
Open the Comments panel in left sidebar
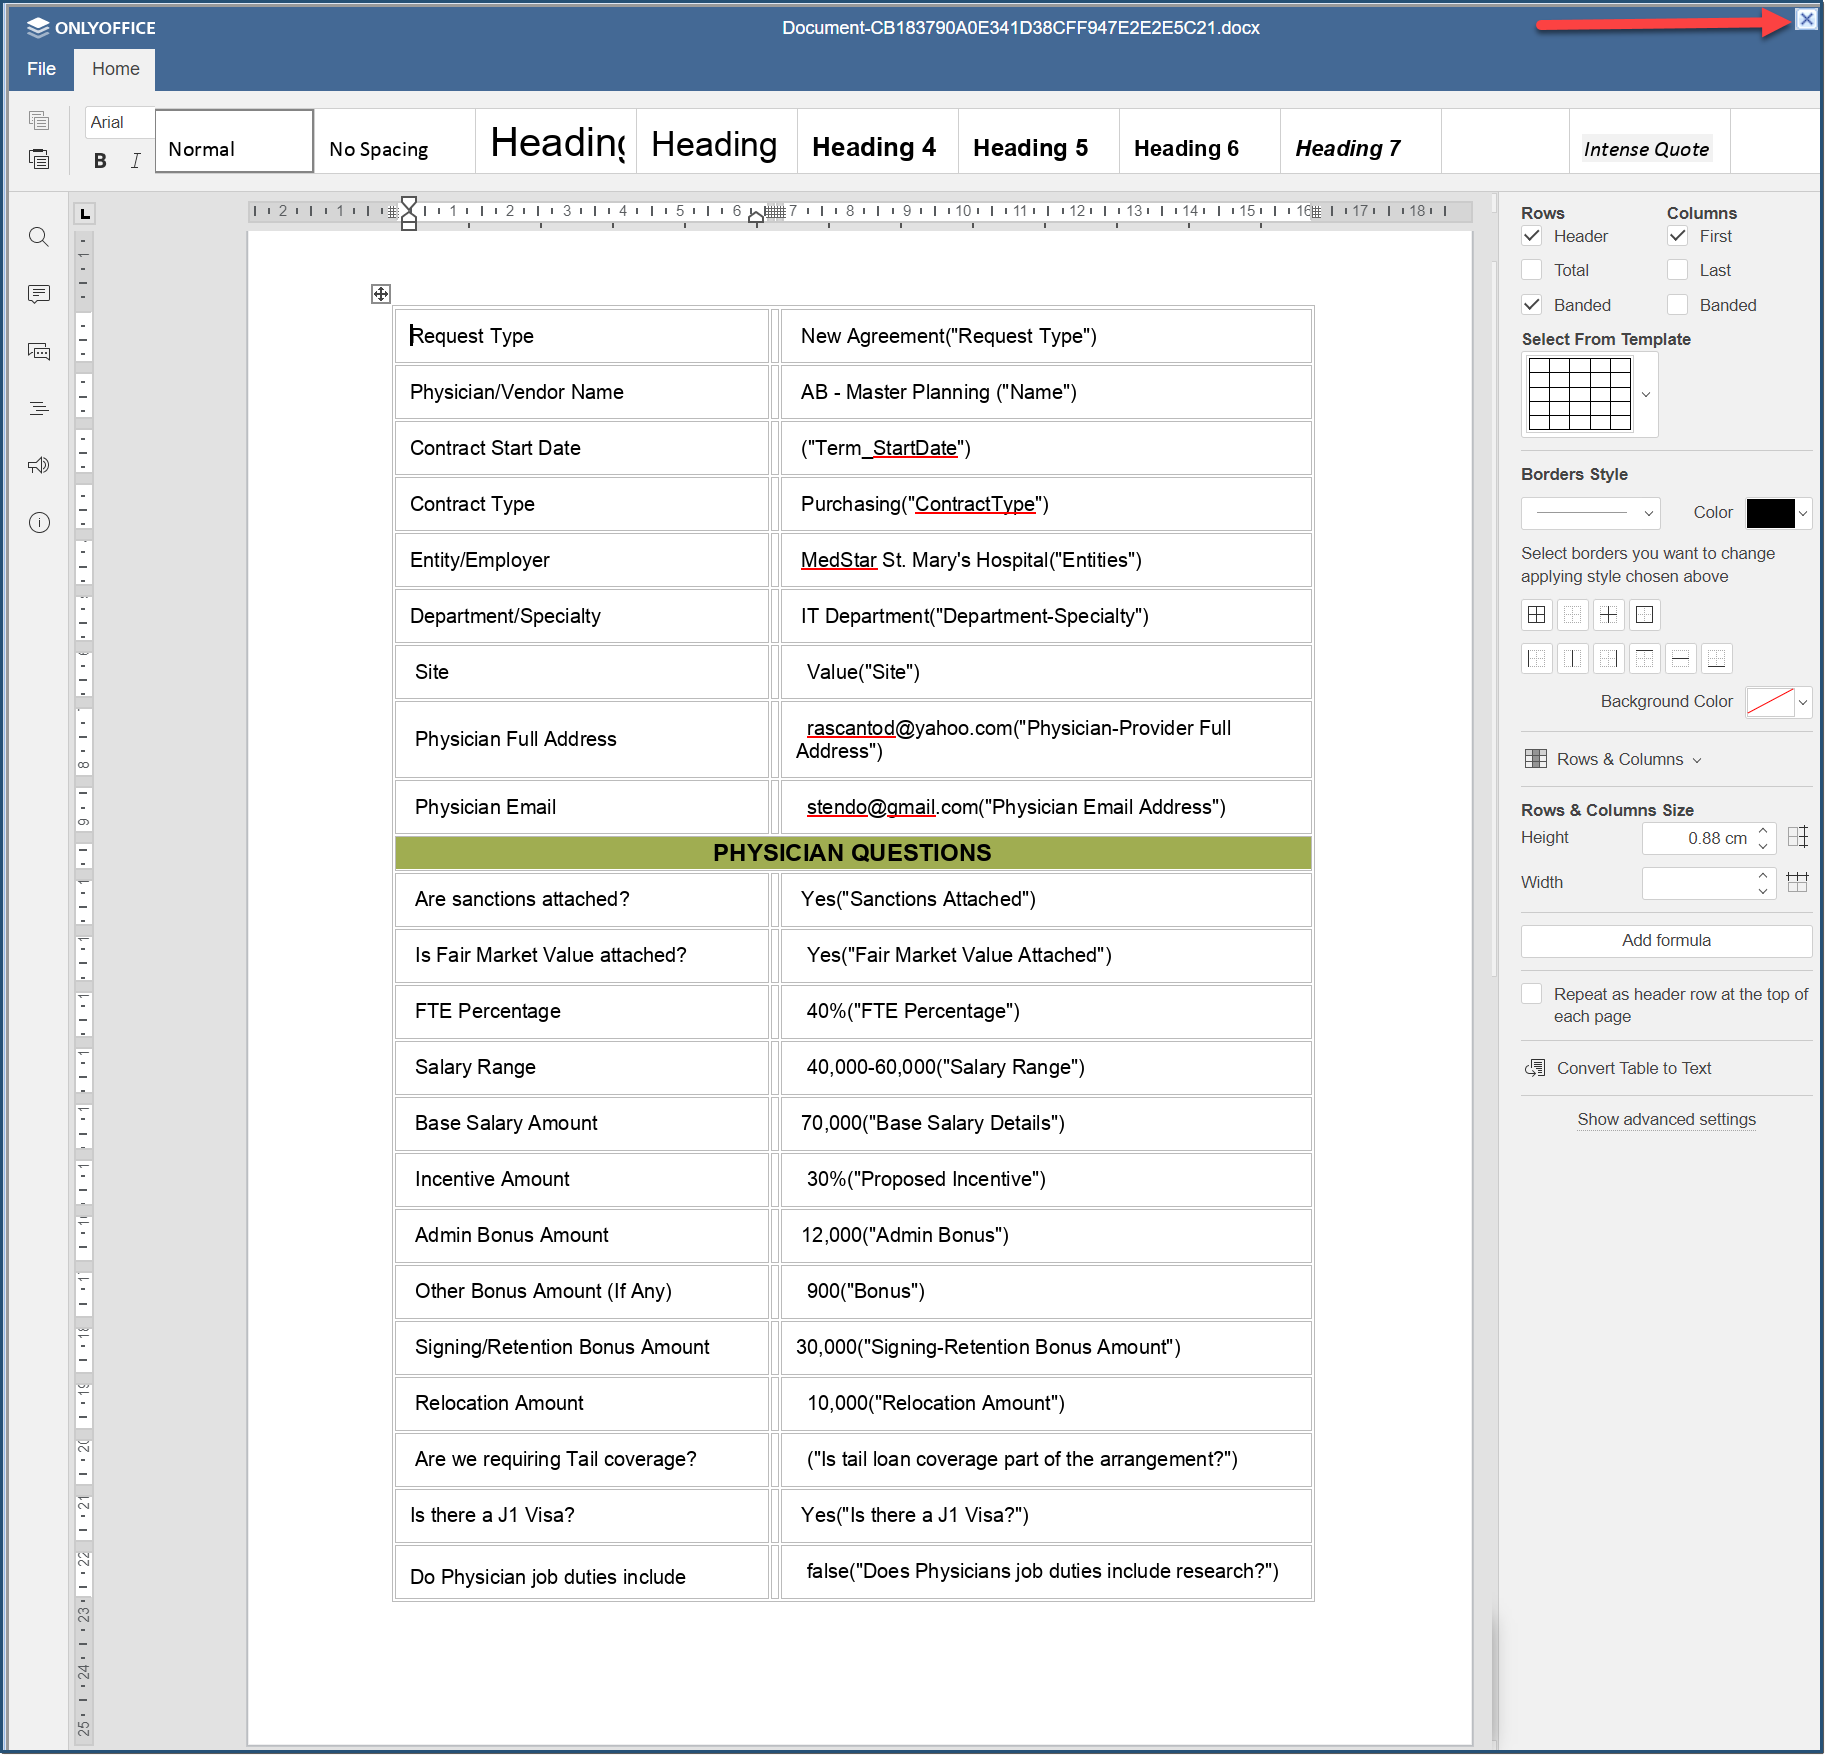coord(39,294)
